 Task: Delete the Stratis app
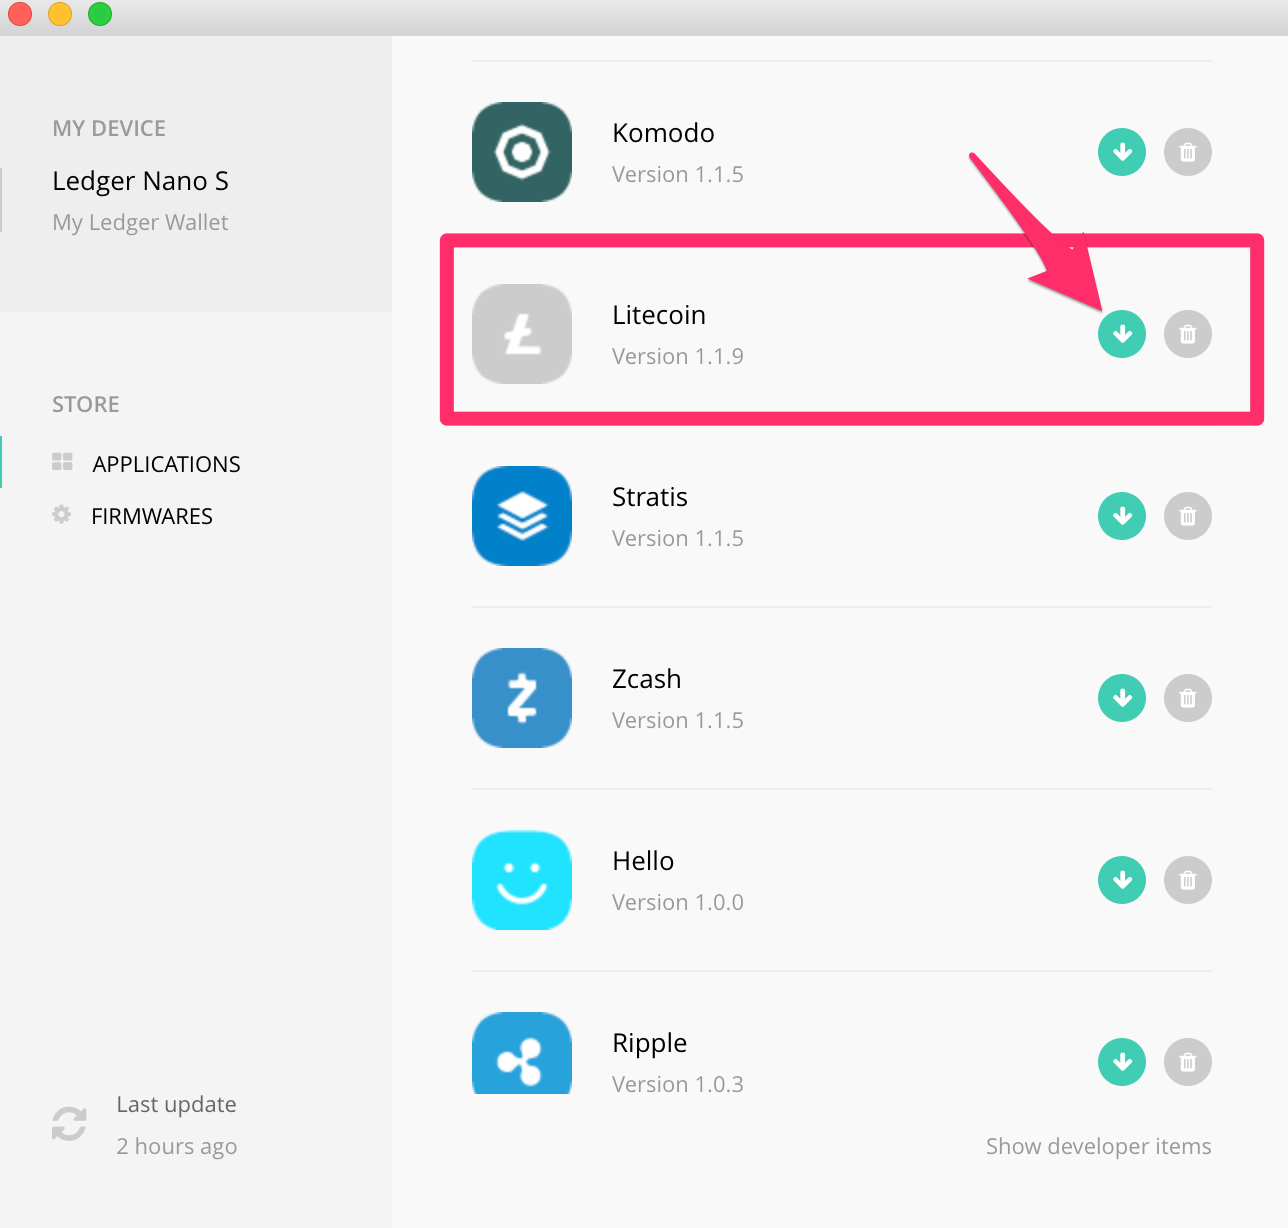pos(1188,516)
